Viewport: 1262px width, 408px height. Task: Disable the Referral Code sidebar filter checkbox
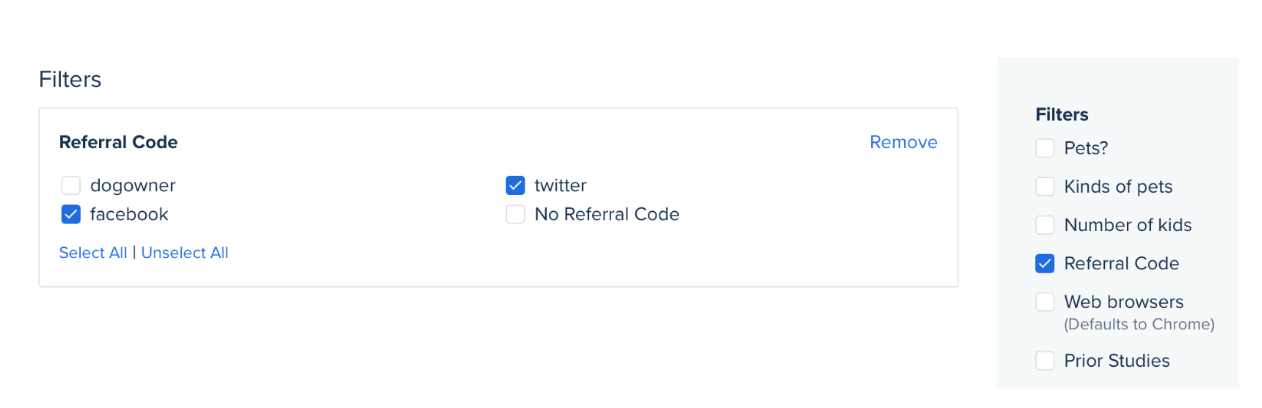[1045, 264]
